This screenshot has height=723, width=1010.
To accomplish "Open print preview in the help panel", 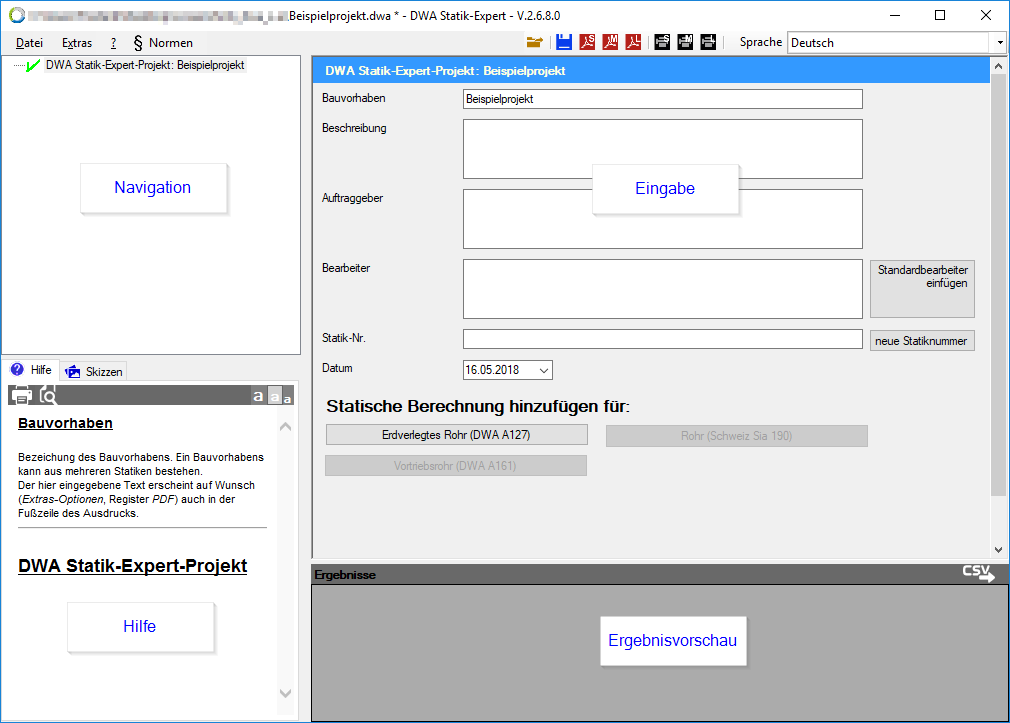I will (47, 395).
